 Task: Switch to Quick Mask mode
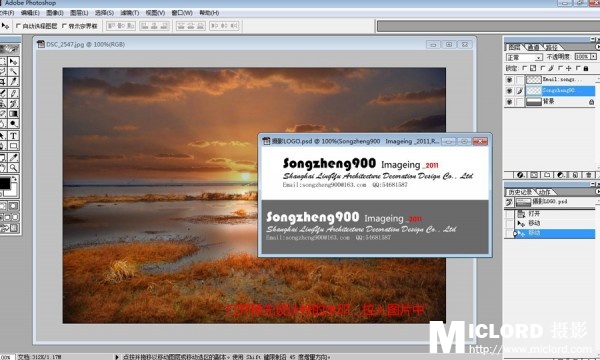[13, 206]
